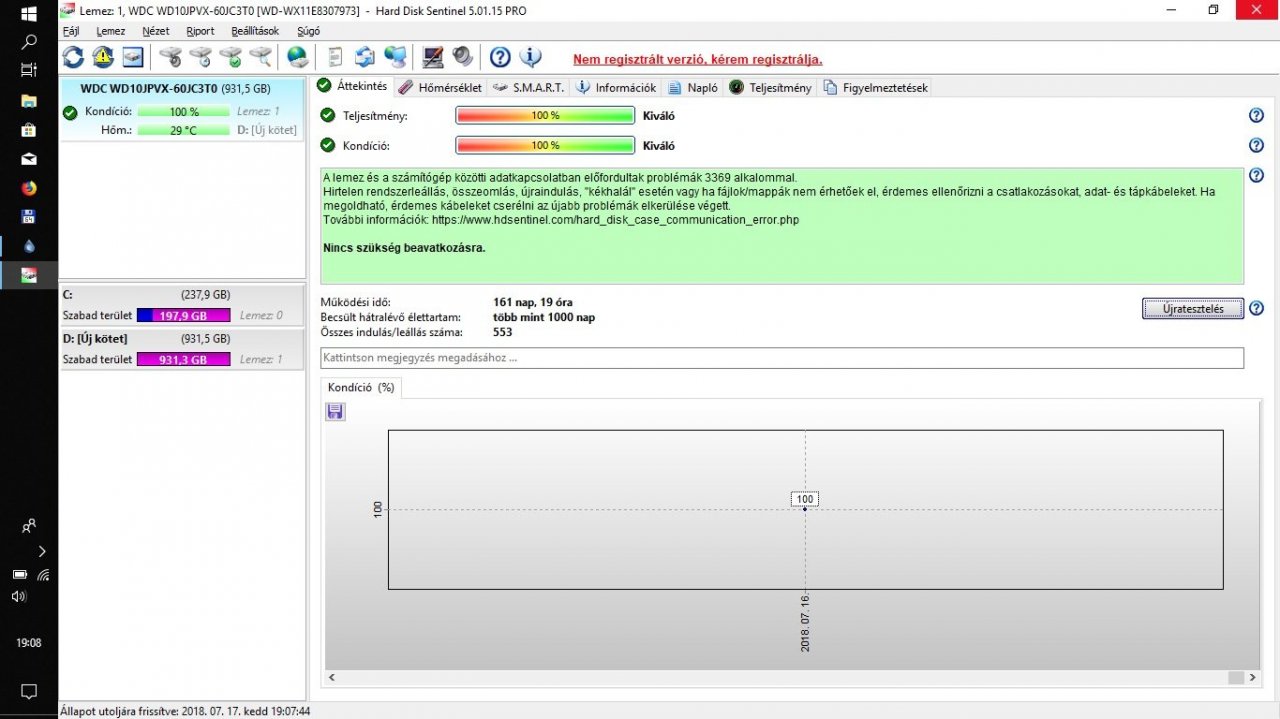Open the Nézet menu
The image size is (1280, 719).
tap(156, 31)
